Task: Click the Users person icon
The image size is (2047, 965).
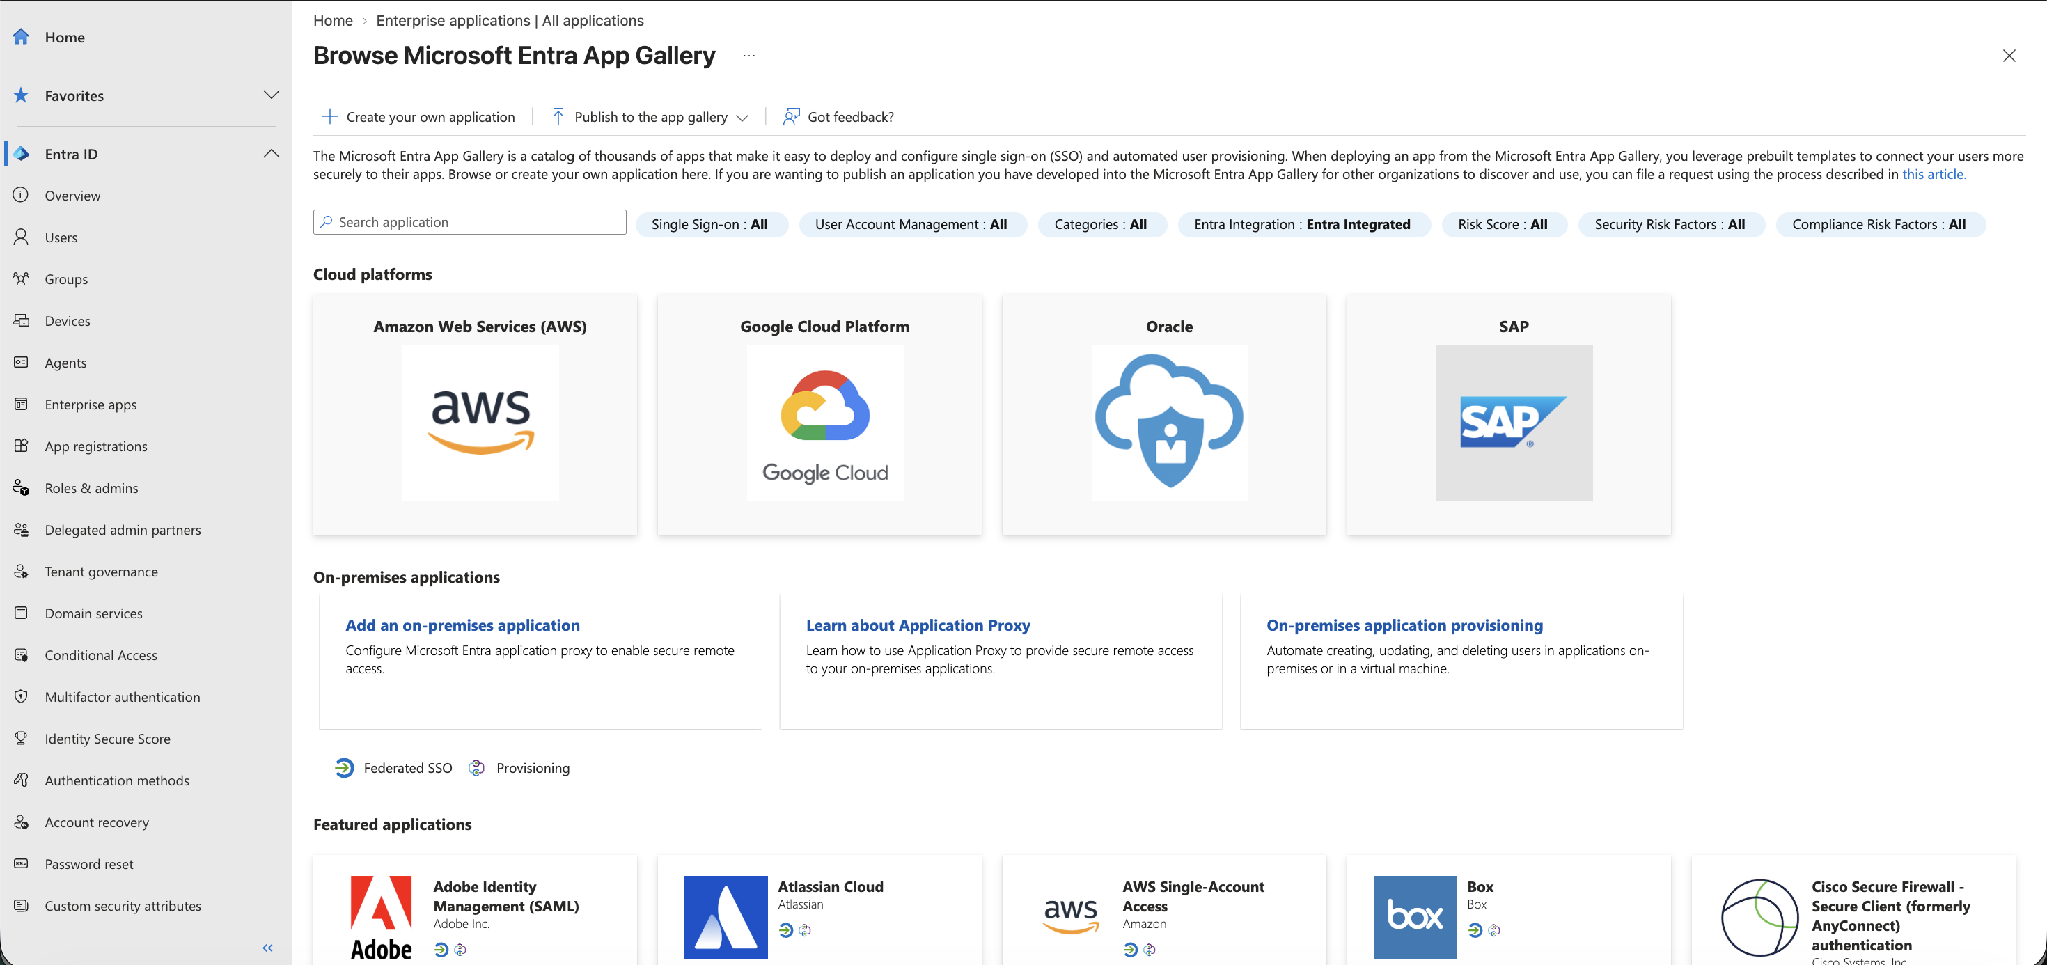Action: click(21, 237)
